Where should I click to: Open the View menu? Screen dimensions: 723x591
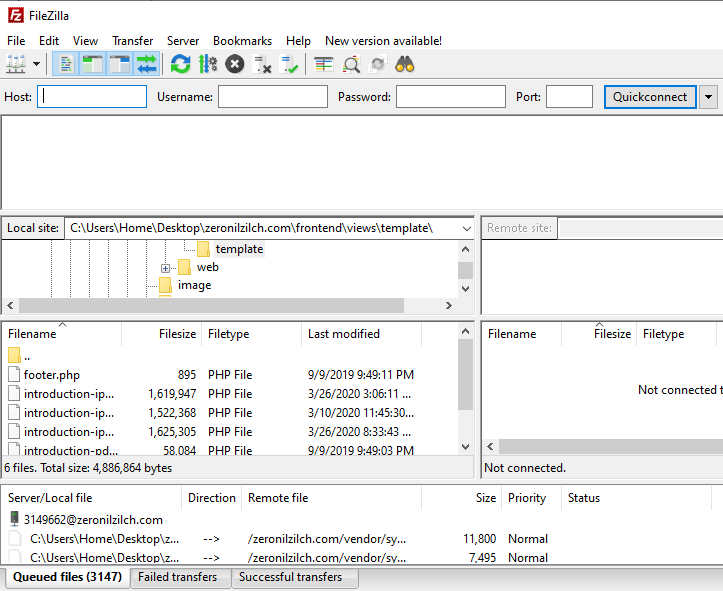coord(85,41)
